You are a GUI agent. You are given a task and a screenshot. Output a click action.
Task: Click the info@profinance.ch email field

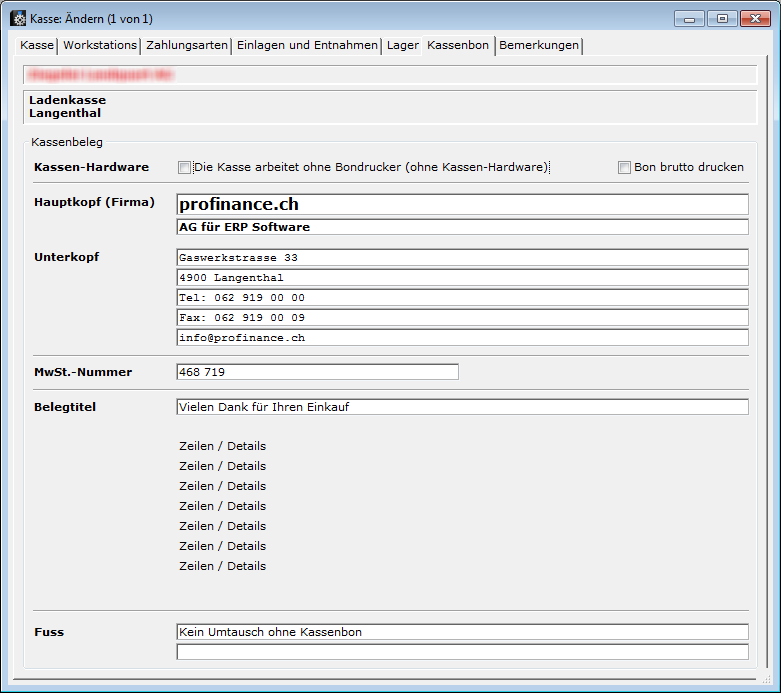pyautogui.click(x=462, y=338)
